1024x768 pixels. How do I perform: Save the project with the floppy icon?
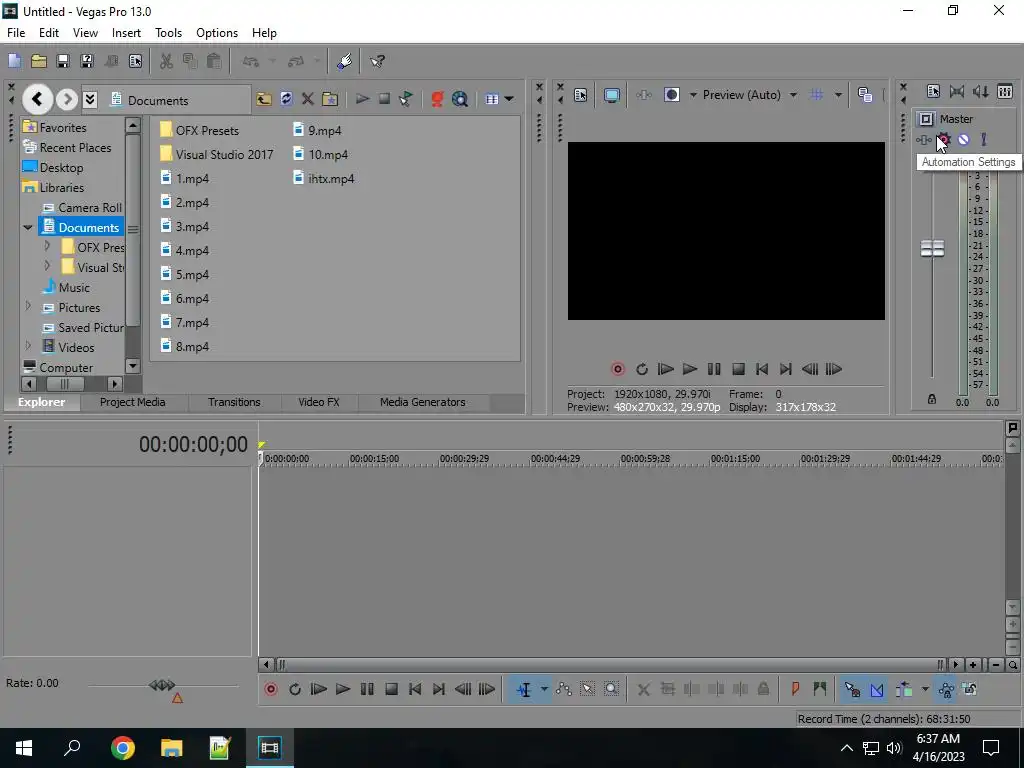tap(63, 61)
